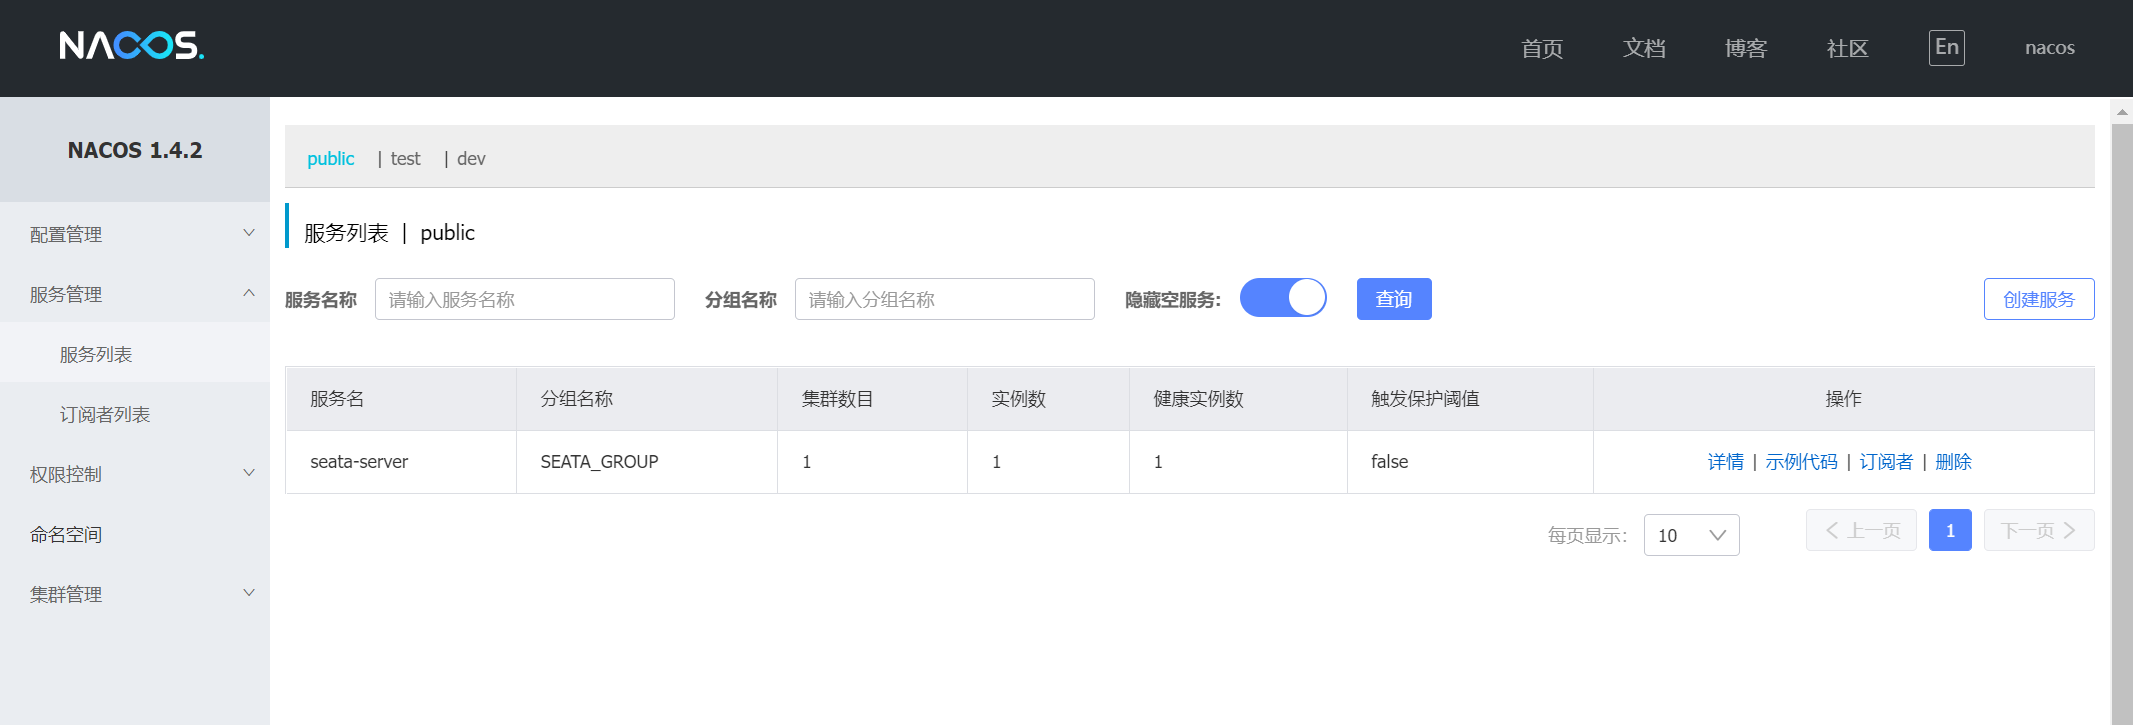Go to page 1 in pagination
Screen dimensions: 2133x725
point(1950,530)
